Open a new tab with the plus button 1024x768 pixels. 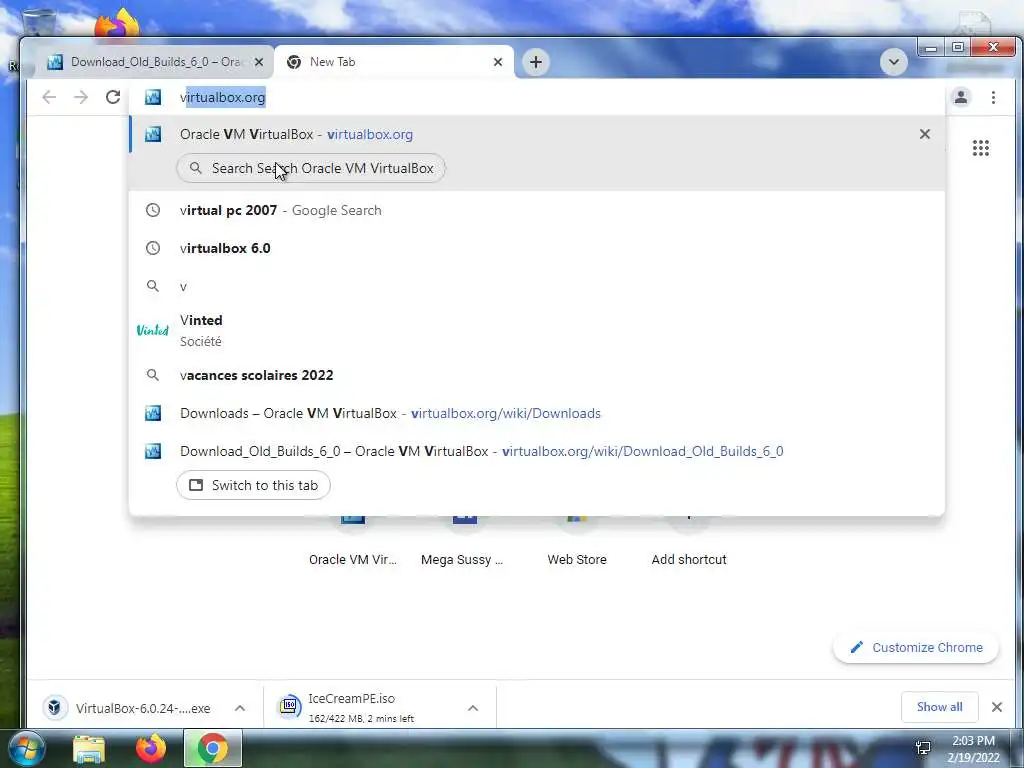point(536,62)
